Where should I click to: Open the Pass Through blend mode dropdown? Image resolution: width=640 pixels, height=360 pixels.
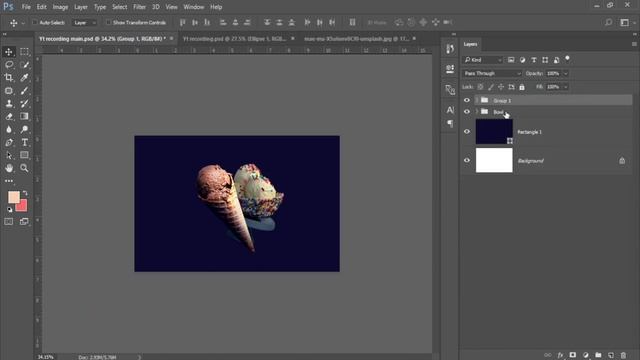pyautogui.click(x=492, y=73)
